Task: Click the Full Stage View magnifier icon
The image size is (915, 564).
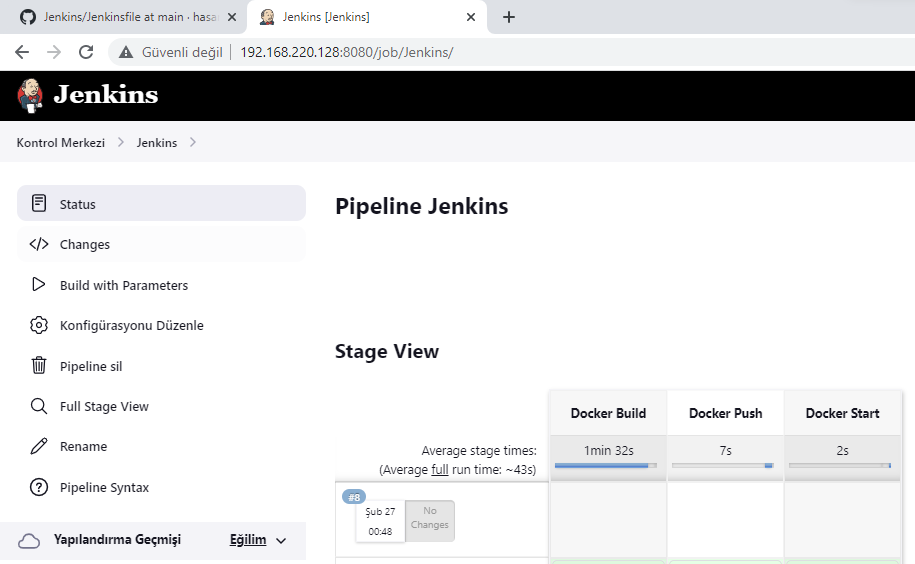Action: click(x=39, y=406)
